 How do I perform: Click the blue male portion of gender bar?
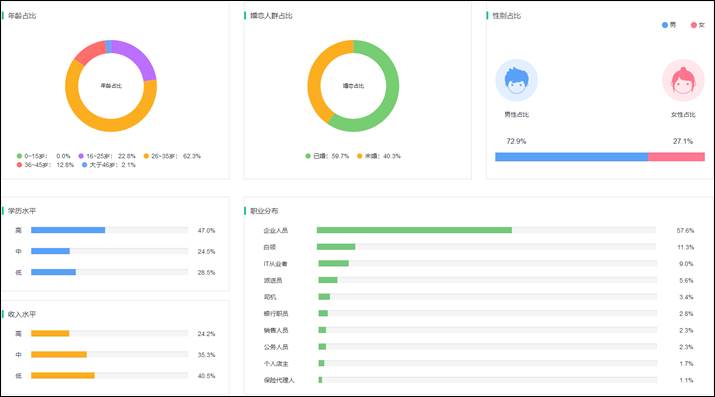click(571, 157)
